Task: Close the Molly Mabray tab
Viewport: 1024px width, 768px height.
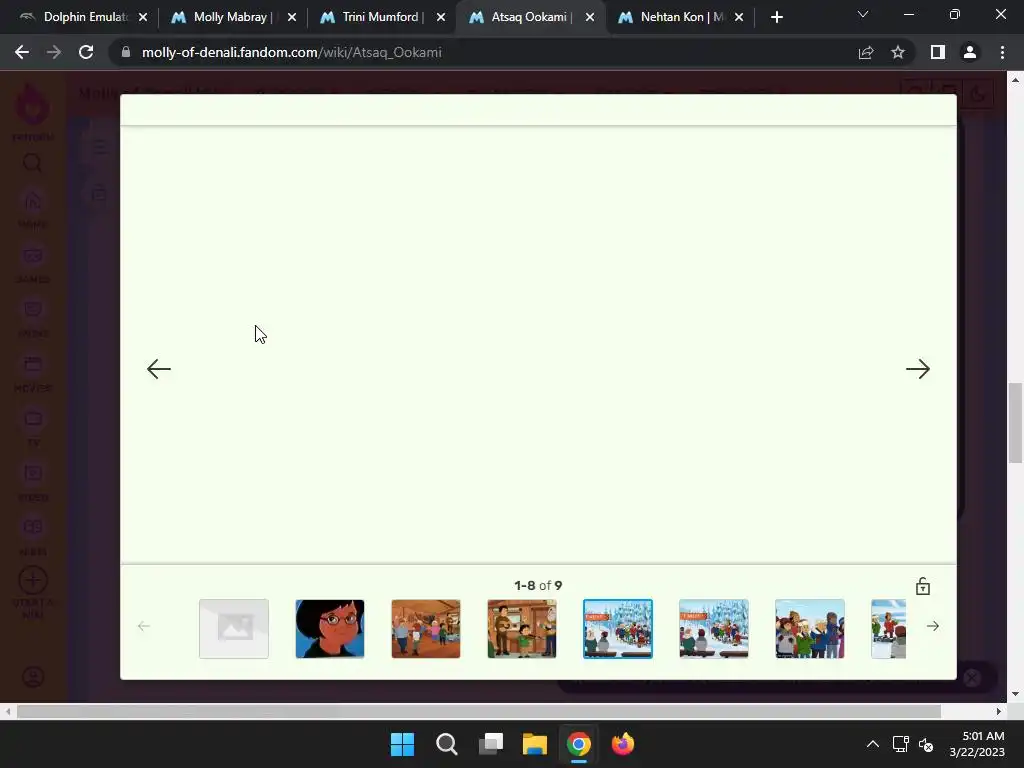Action: tap(292, 17)
